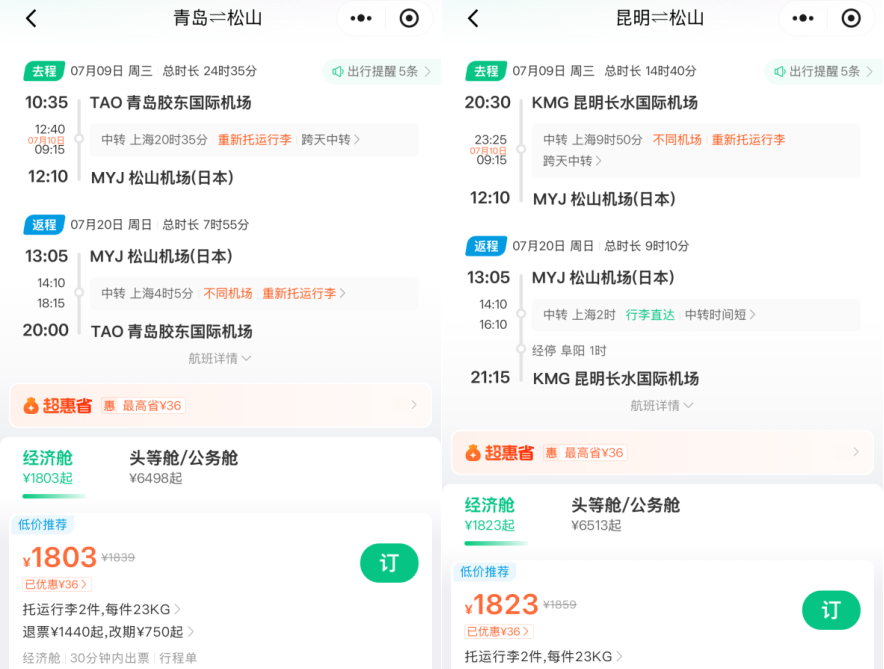This screenshot has width=884, height=669.
Task: Expand 航班详情 on the 昆明 itinerary
Action: (662, 405)
